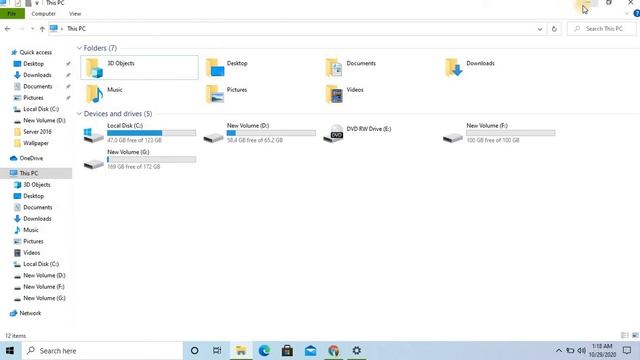The width and height of the screenshot is (640, 360).
Task: Open the Pictures folder in Folders section
Action: point(215,94)
